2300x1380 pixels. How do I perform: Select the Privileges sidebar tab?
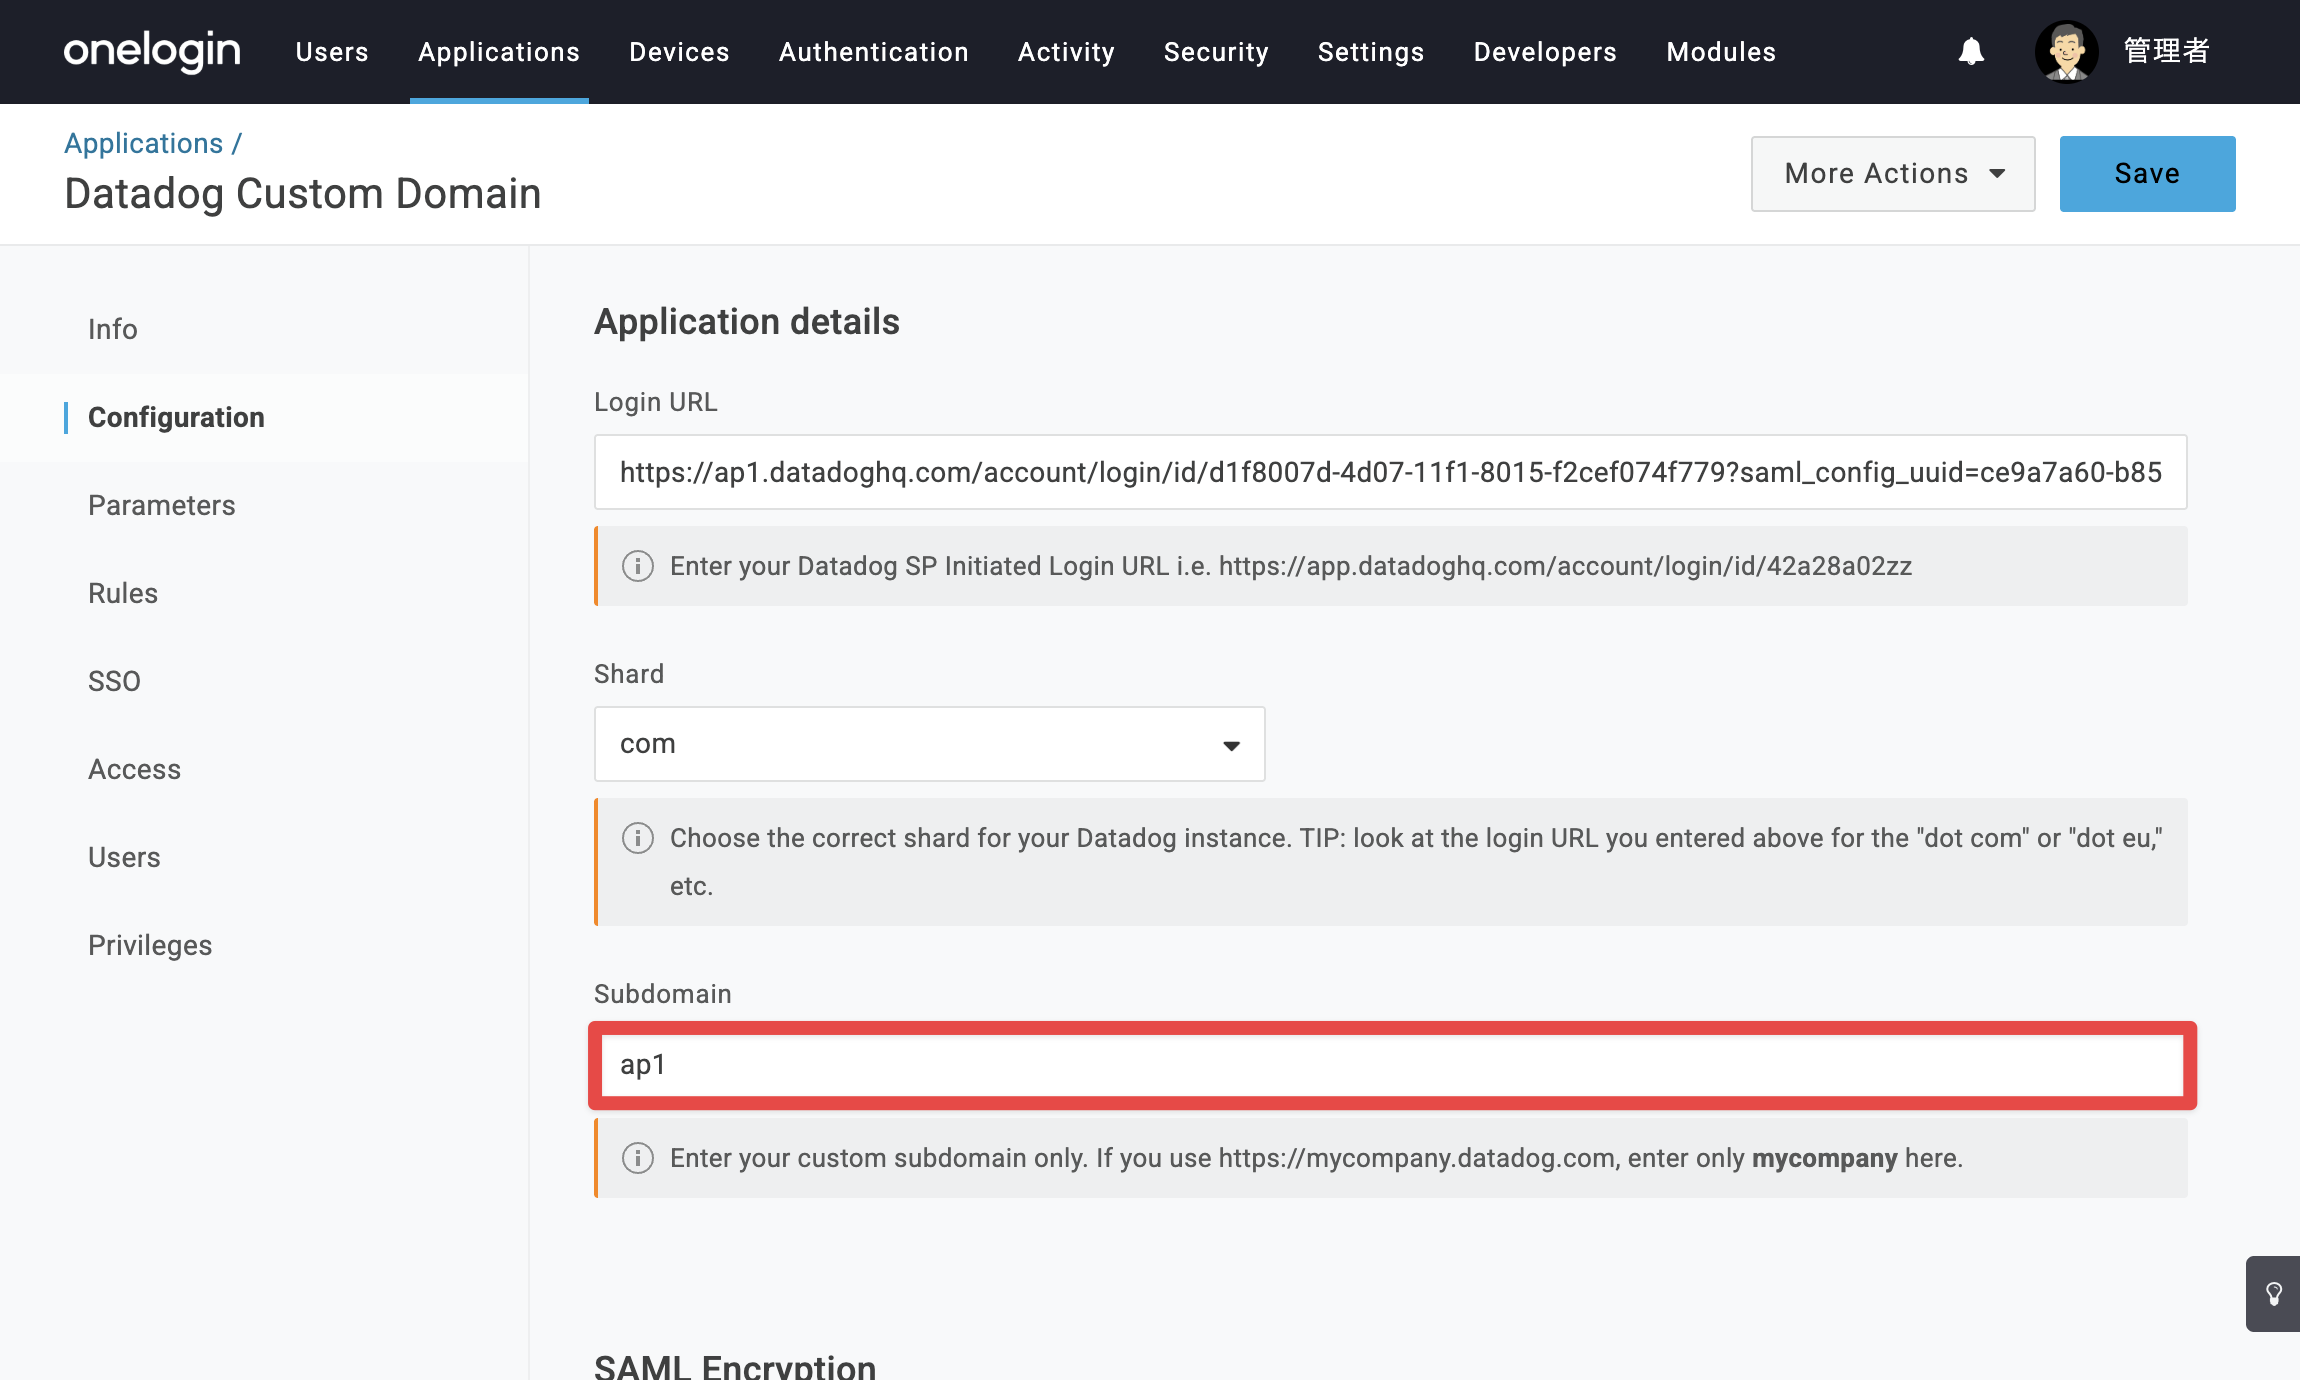click(150, 945)
